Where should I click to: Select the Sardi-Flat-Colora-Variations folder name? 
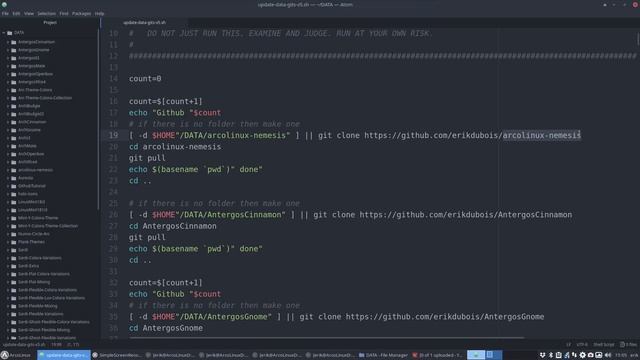pyautogui.click(x=44, y=274)
